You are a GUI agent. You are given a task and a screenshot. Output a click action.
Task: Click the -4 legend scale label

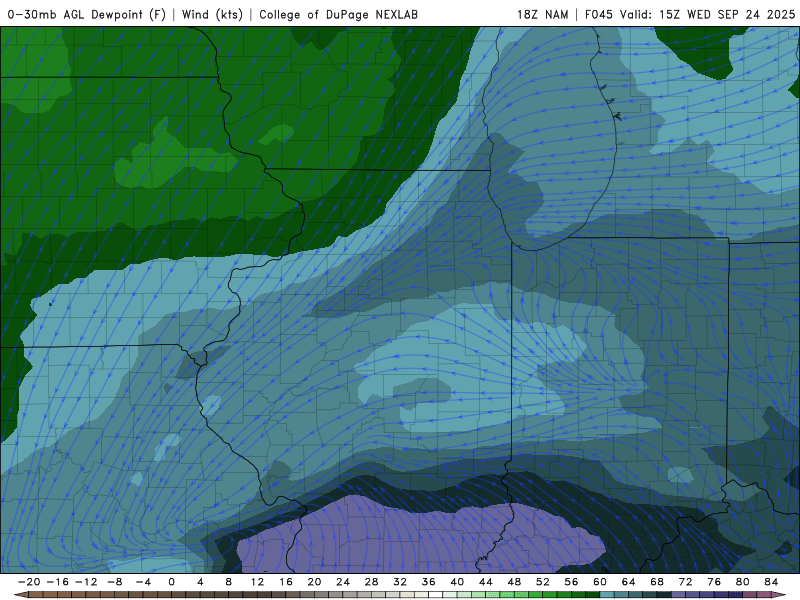tap(143, 582)
